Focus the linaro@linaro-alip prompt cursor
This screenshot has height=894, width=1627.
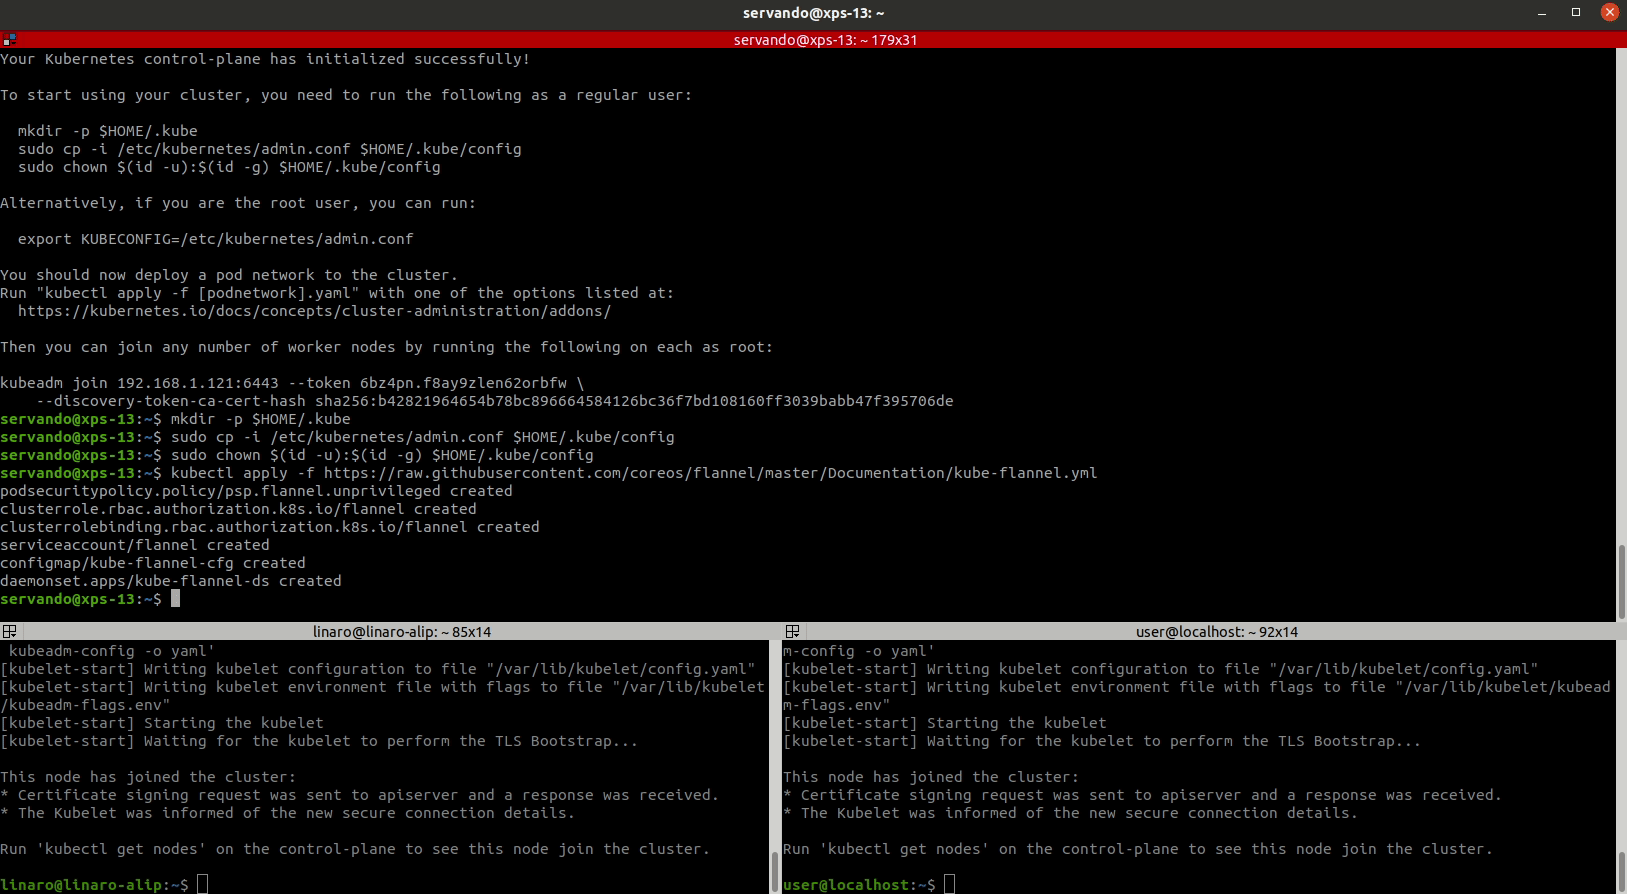[203, 884]
